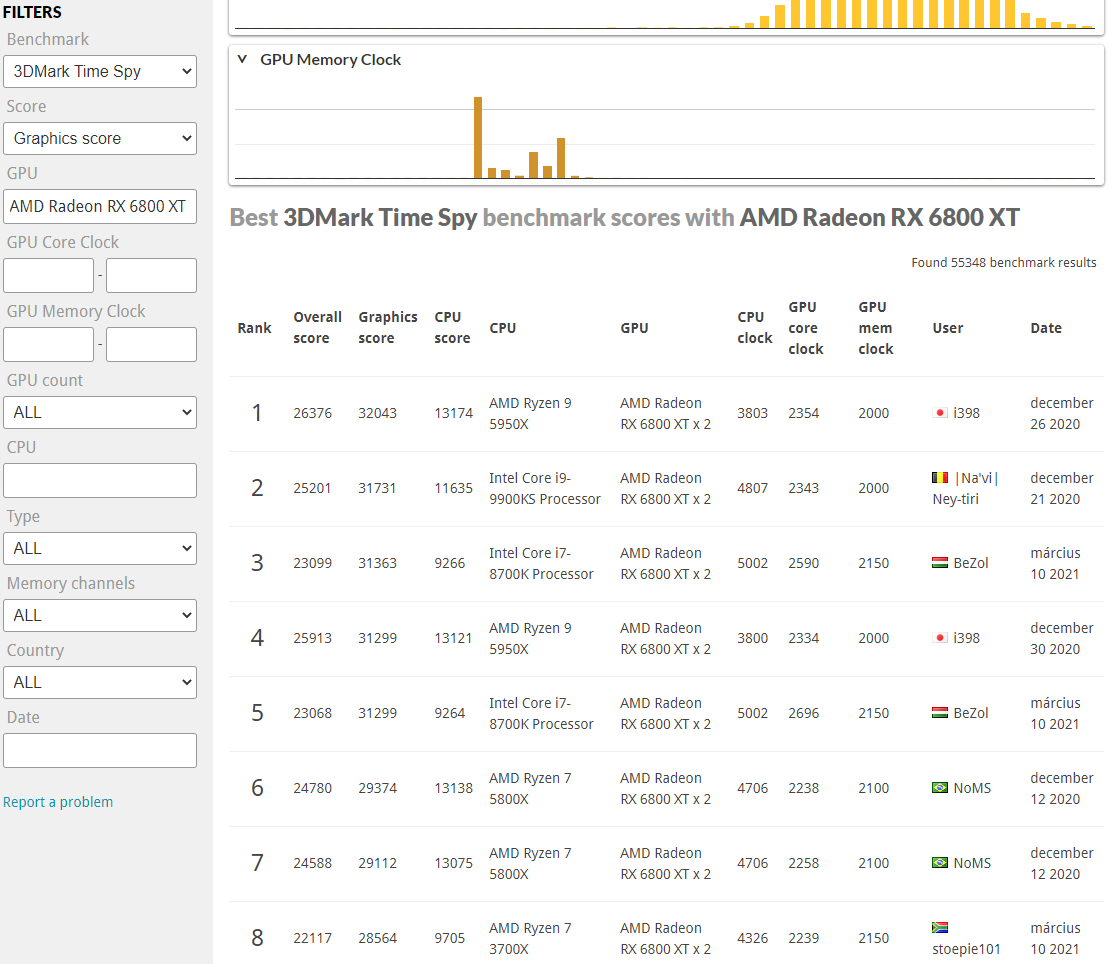
Task: Select GPU core clock value 2696
Action: point(804,713)
